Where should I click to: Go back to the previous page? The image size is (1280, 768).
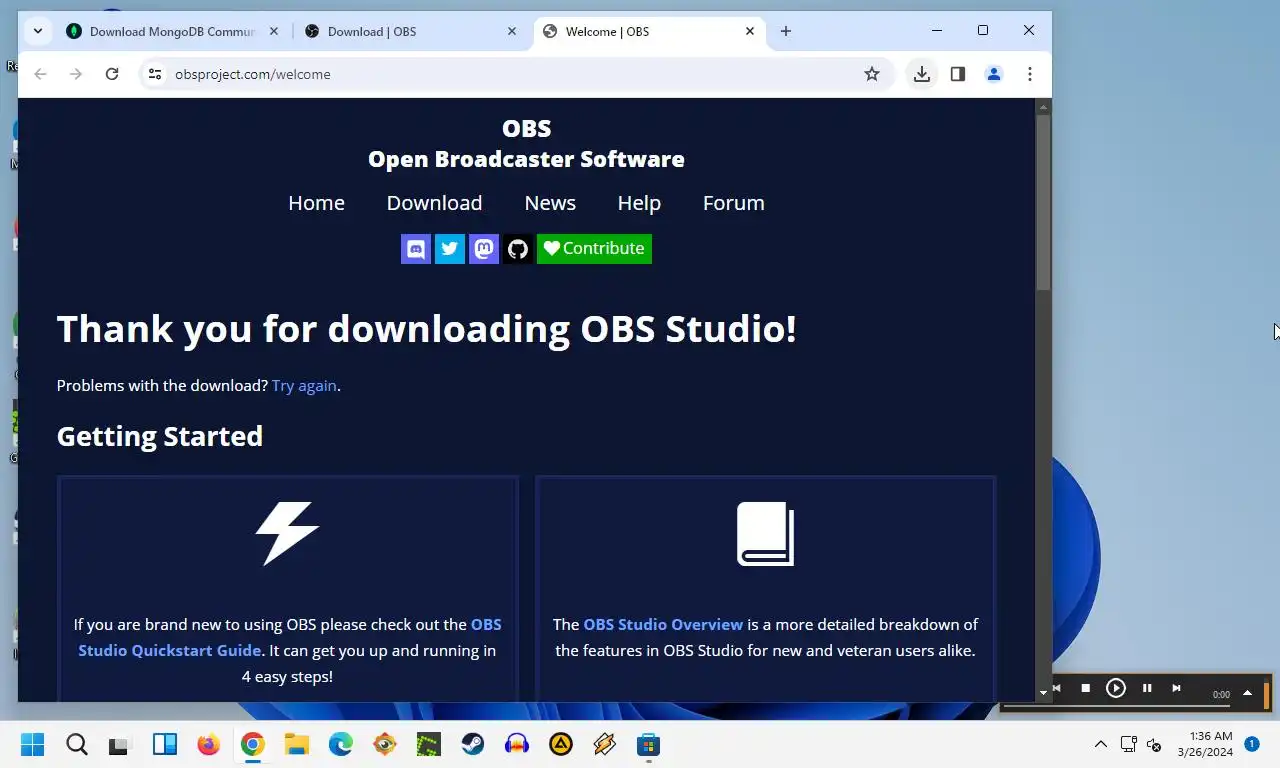tap(40, 74)
